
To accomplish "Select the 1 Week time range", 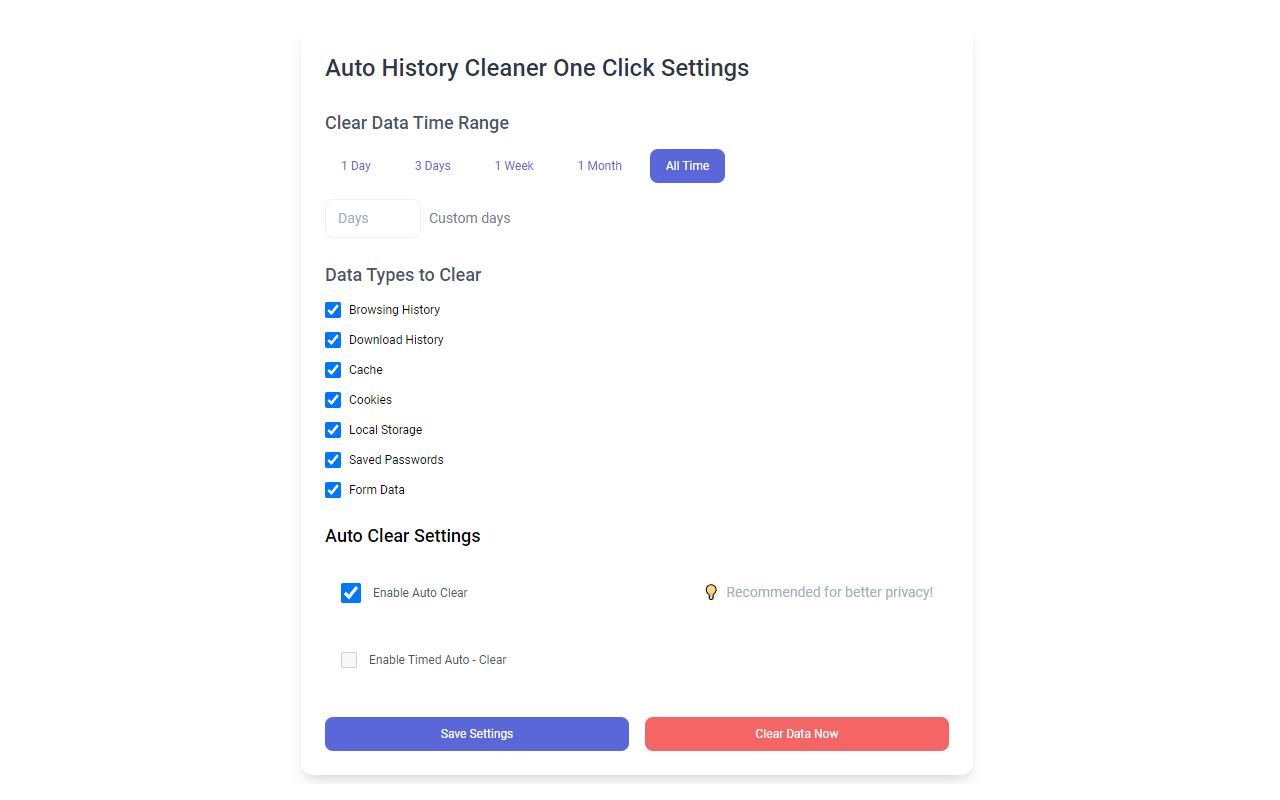I will (514, 166).
